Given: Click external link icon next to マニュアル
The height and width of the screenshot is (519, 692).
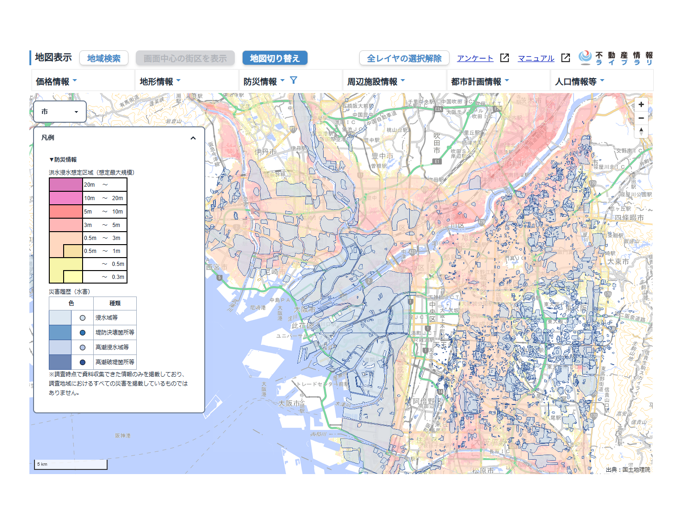Looking at the screenshot, I should (566, 59).
